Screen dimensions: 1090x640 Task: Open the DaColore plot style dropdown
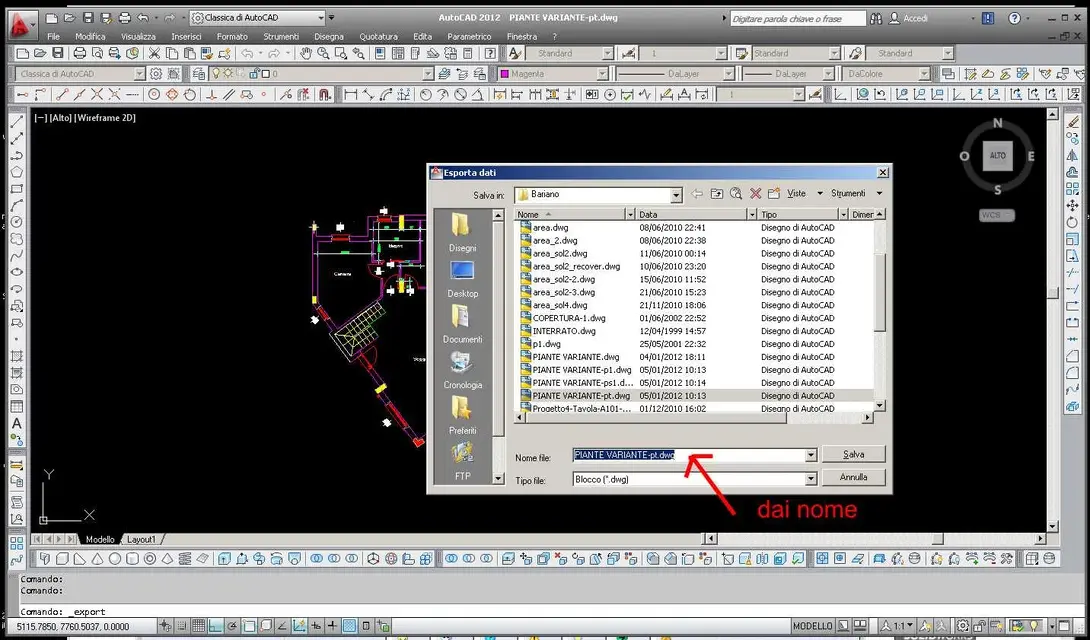pyautogui.click(x=924, y=73)
